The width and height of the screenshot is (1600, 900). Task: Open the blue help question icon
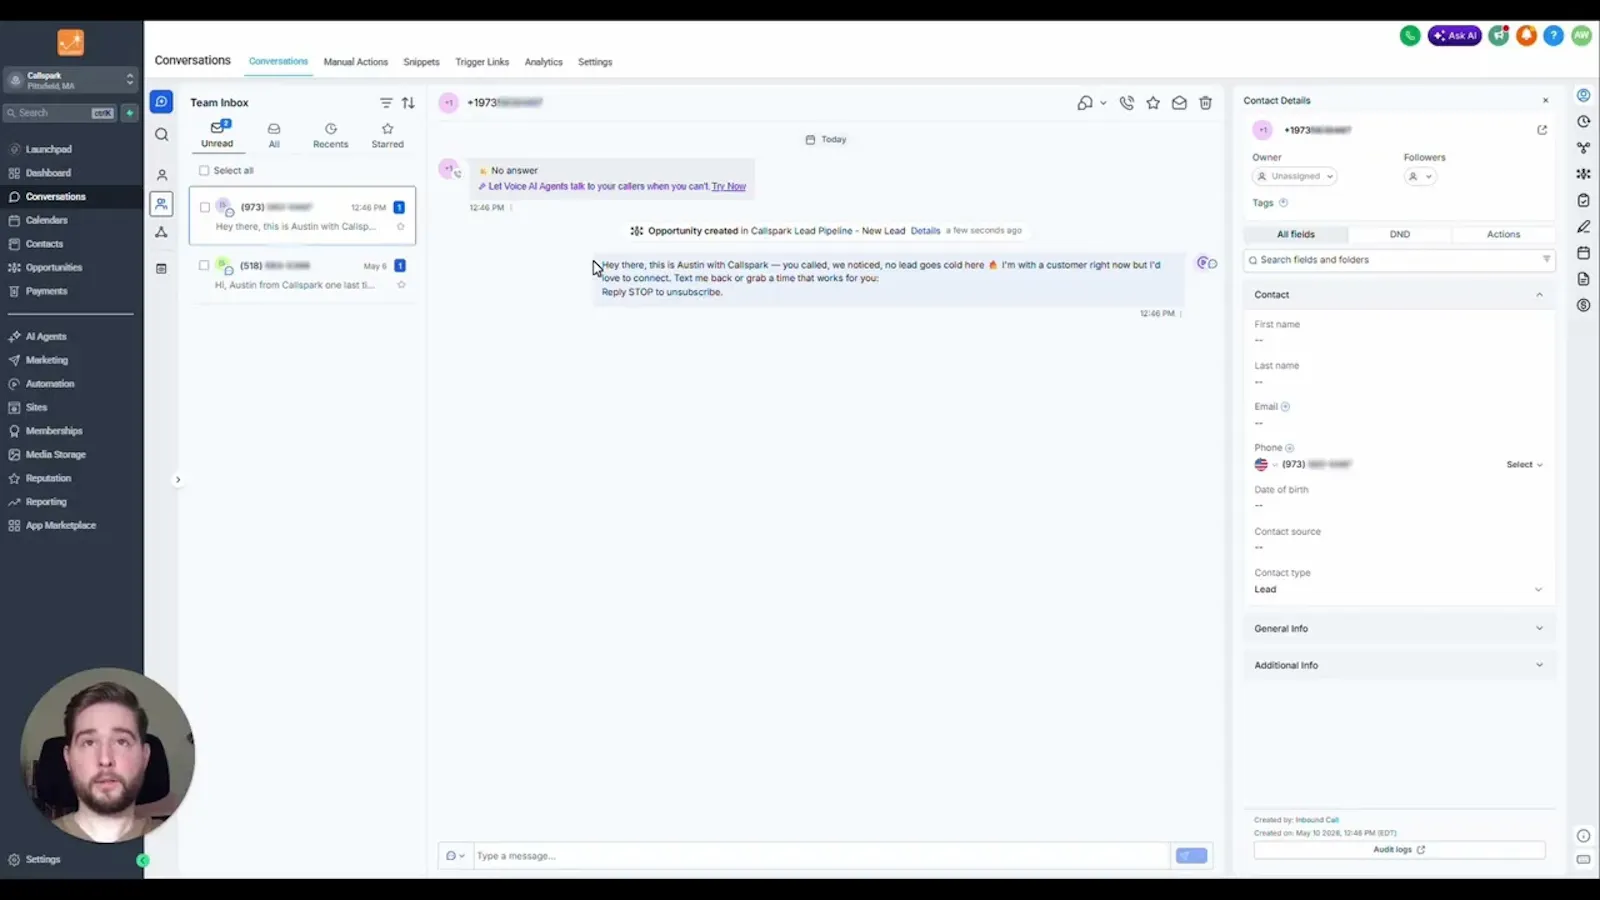tap(1553, 35)
